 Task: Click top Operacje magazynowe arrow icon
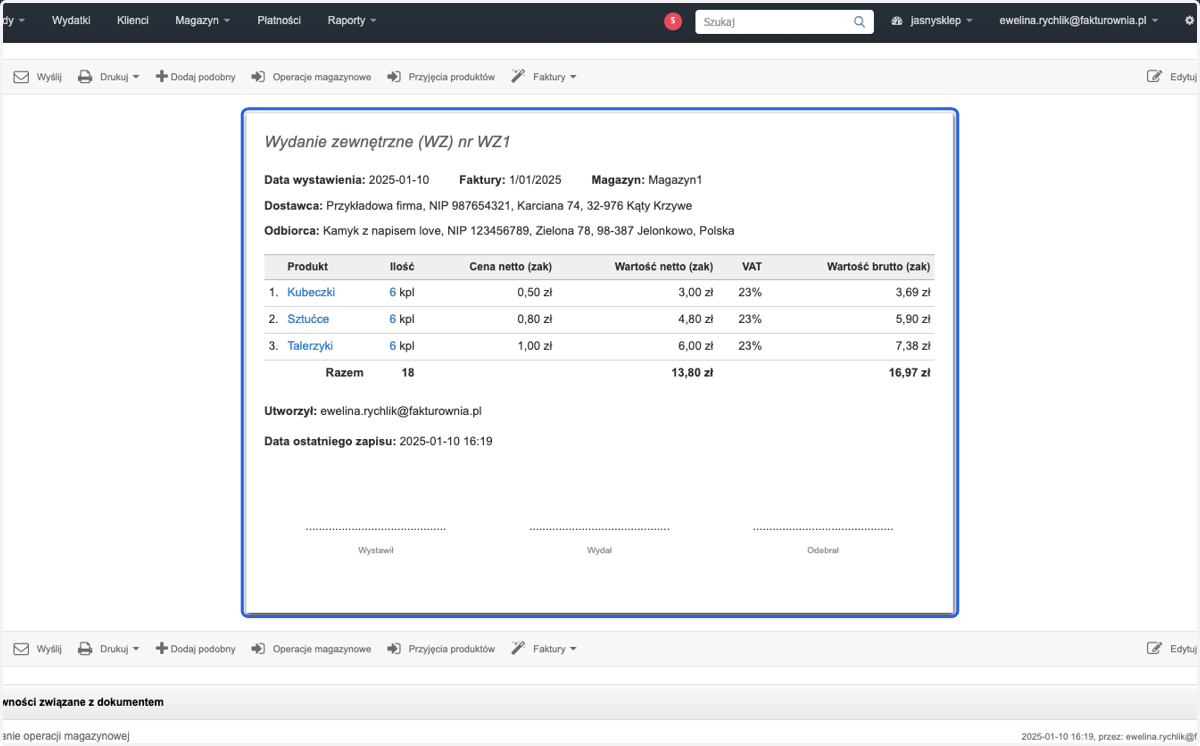(258, 77)
